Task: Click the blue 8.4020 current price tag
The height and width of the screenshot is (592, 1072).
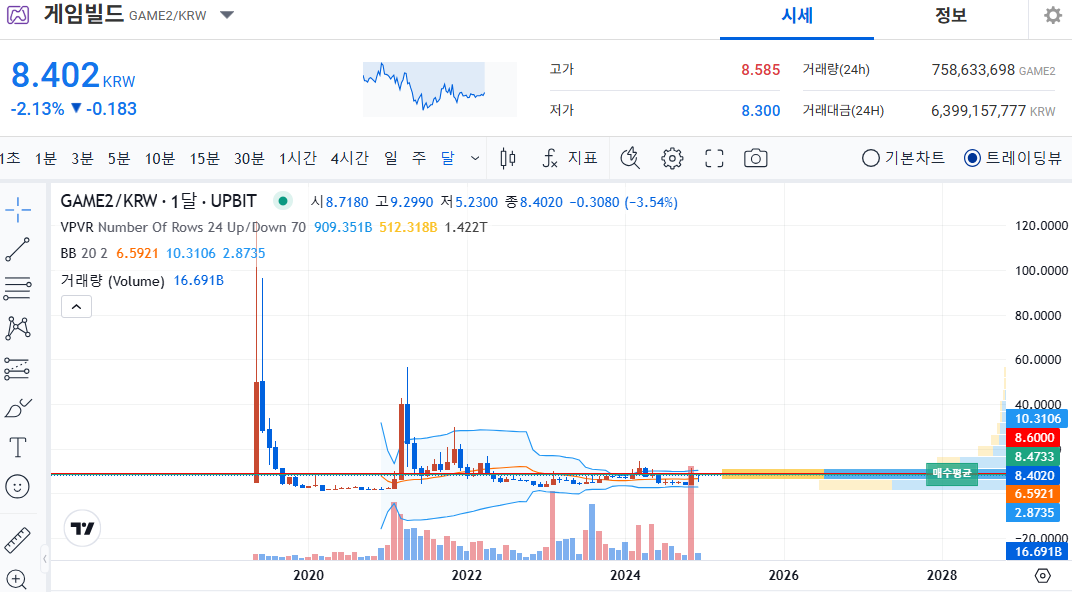Action: [x=1034, y=475]
